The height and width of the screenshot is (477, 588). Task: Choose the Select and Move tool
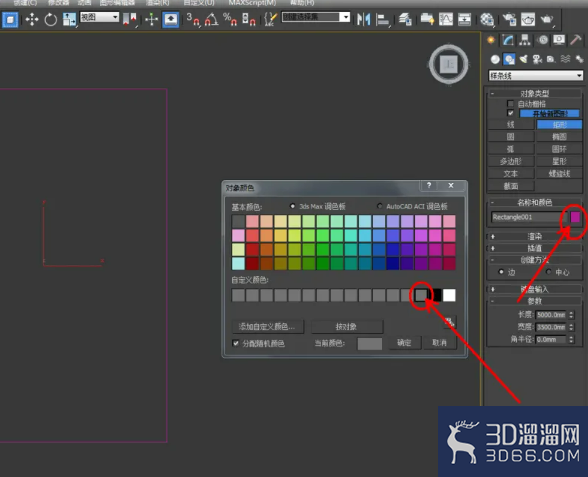click(x=32, y=19)
